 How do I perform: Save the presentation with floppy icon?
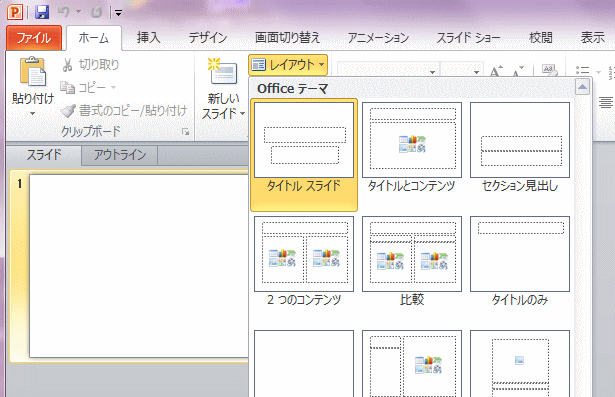coord(42,12)
